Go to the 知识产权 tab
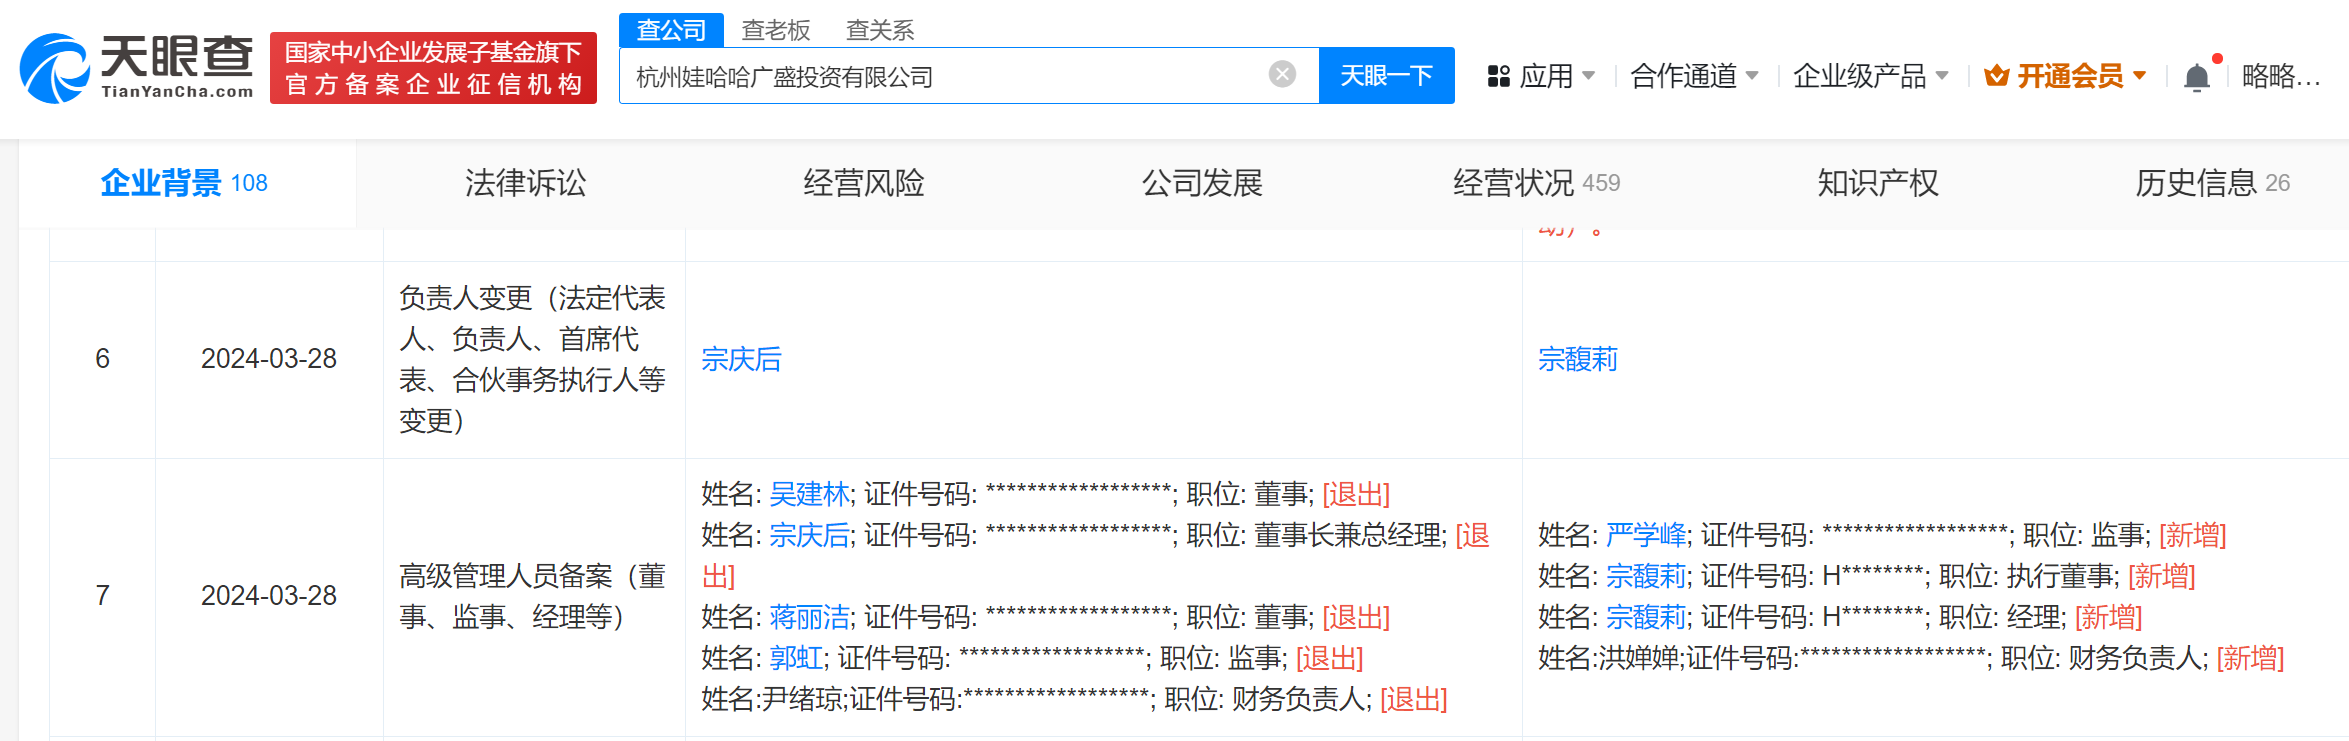The height and width of the screenshot is (741, 2349). point(1877,183)
